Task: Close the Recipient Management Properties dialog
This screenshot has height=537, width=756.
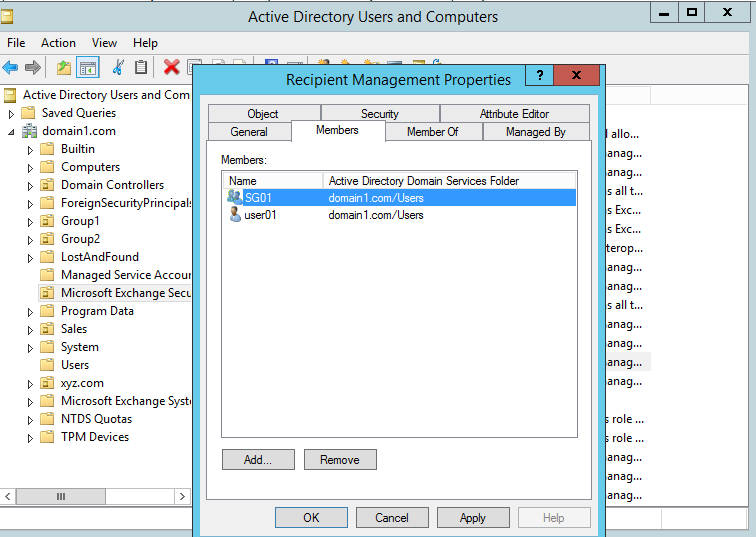Action: pyautogui.click(x=577, y=75)
